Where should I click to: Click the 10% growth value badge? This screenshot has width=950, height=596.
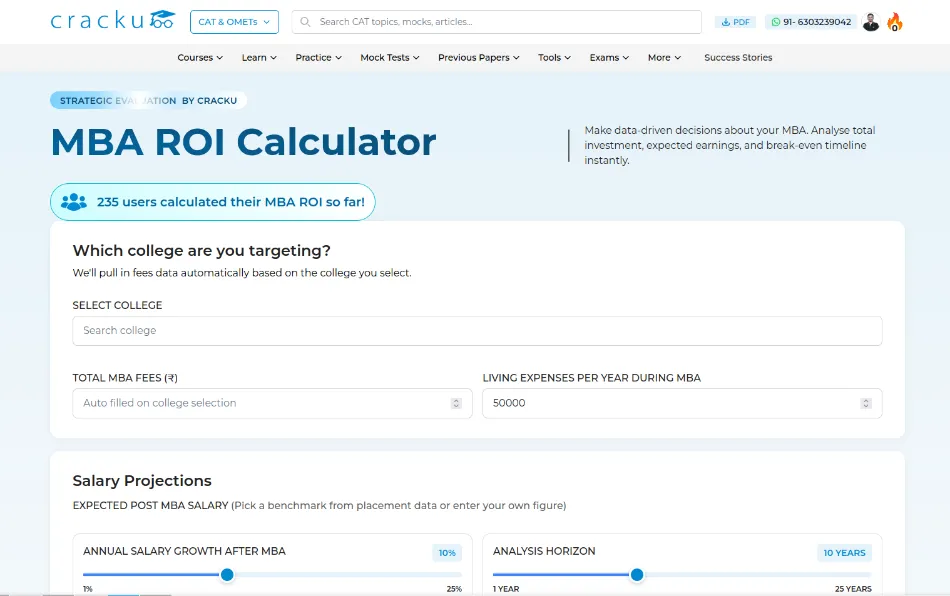447,553
